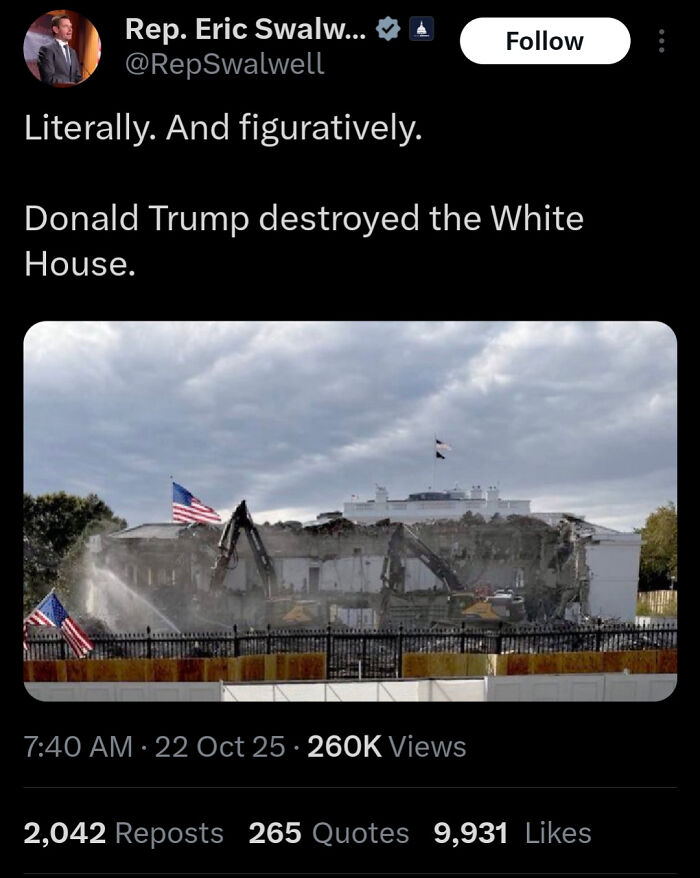
Task: Click the tweet text 'Literally. And figuratively.'
Action: tap(223, 128)
